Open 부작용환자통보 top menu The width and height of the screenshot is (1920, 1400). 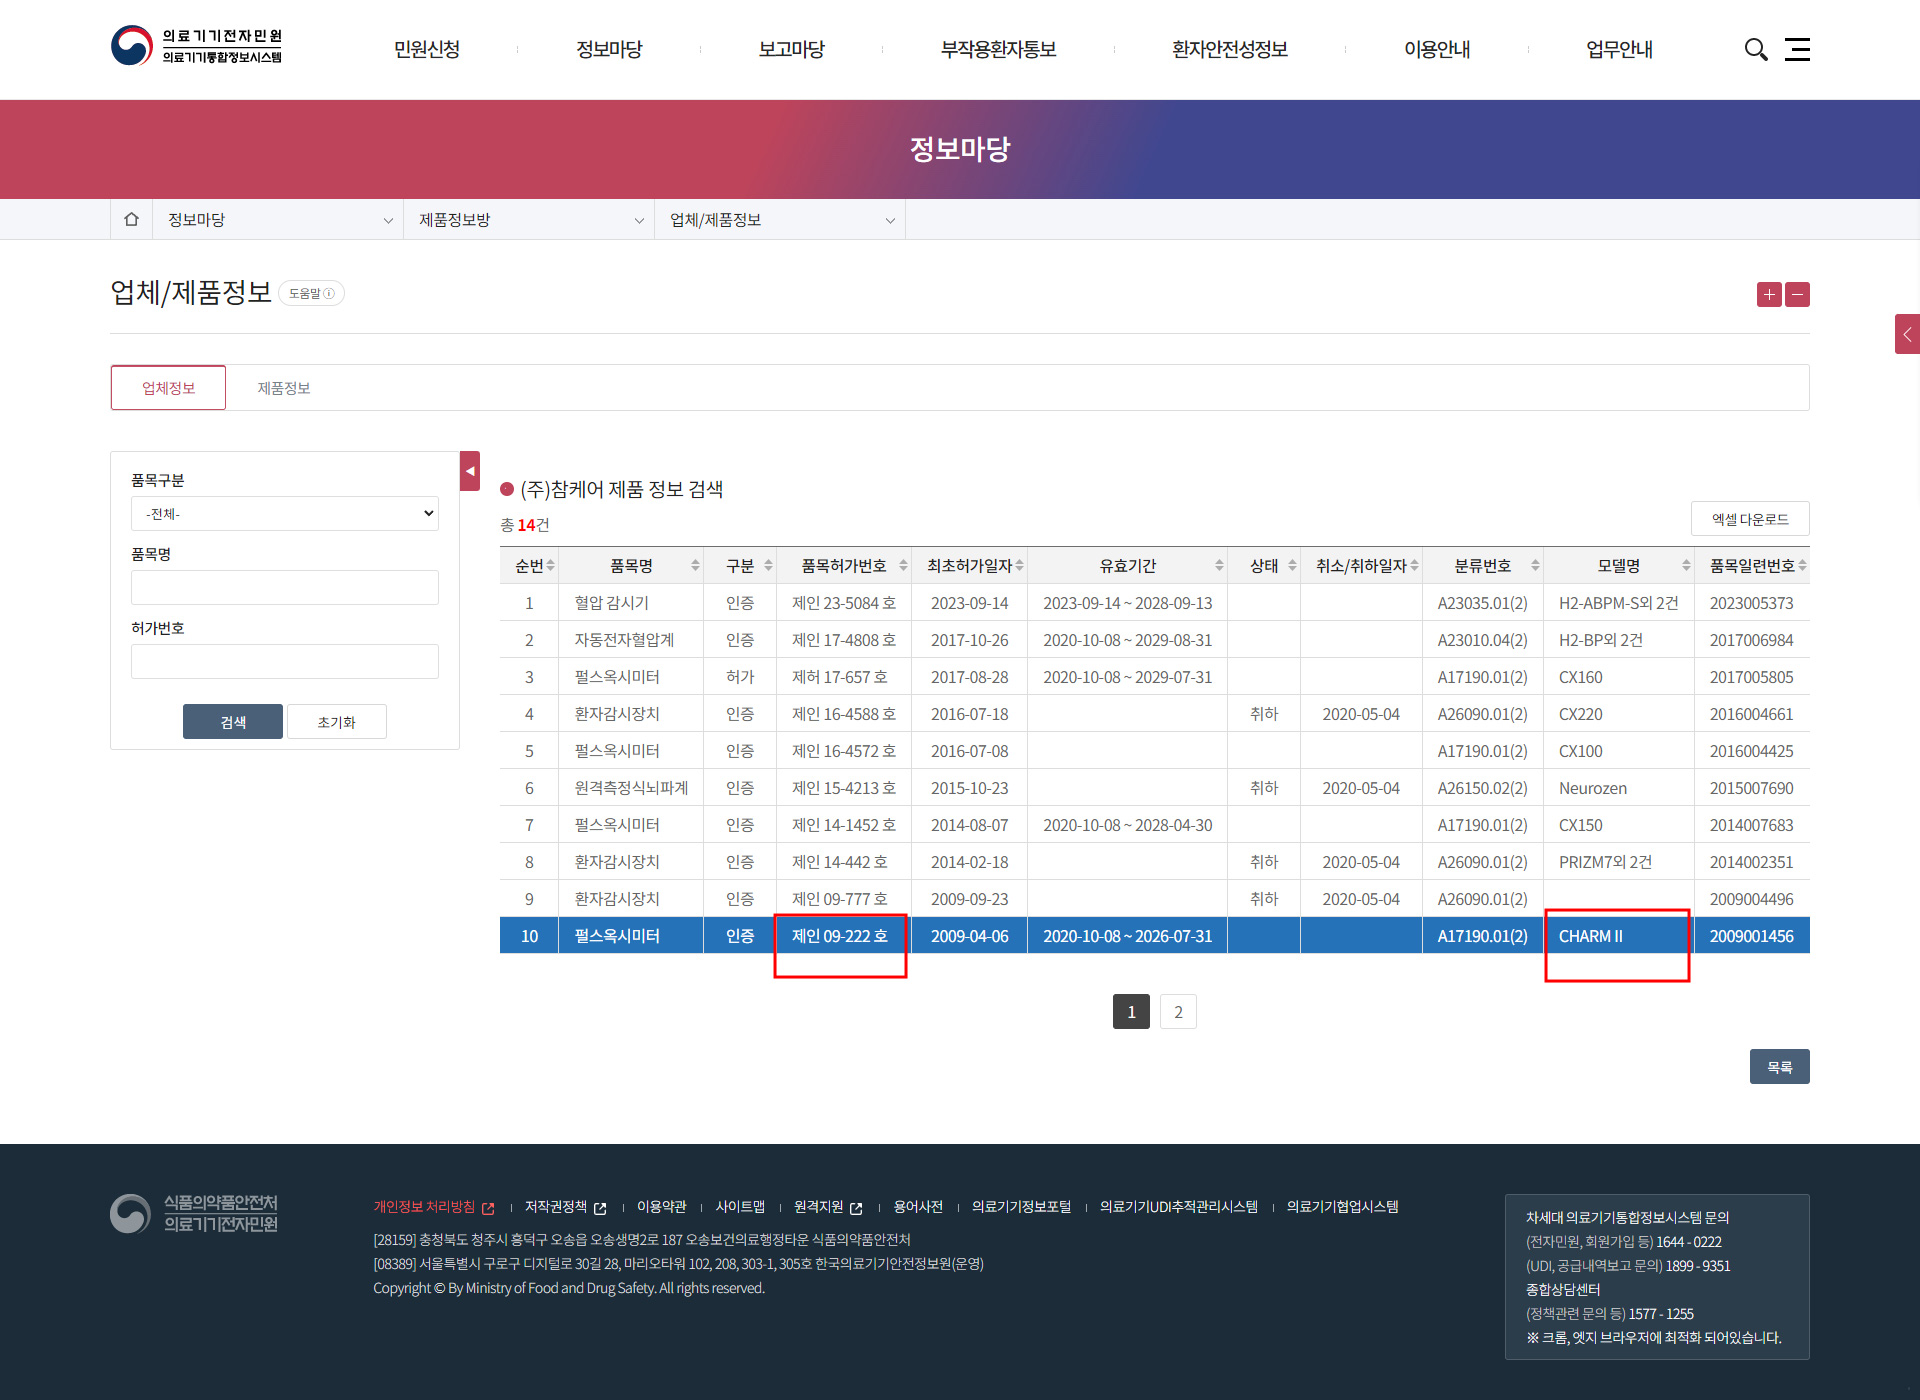[998, 49]
